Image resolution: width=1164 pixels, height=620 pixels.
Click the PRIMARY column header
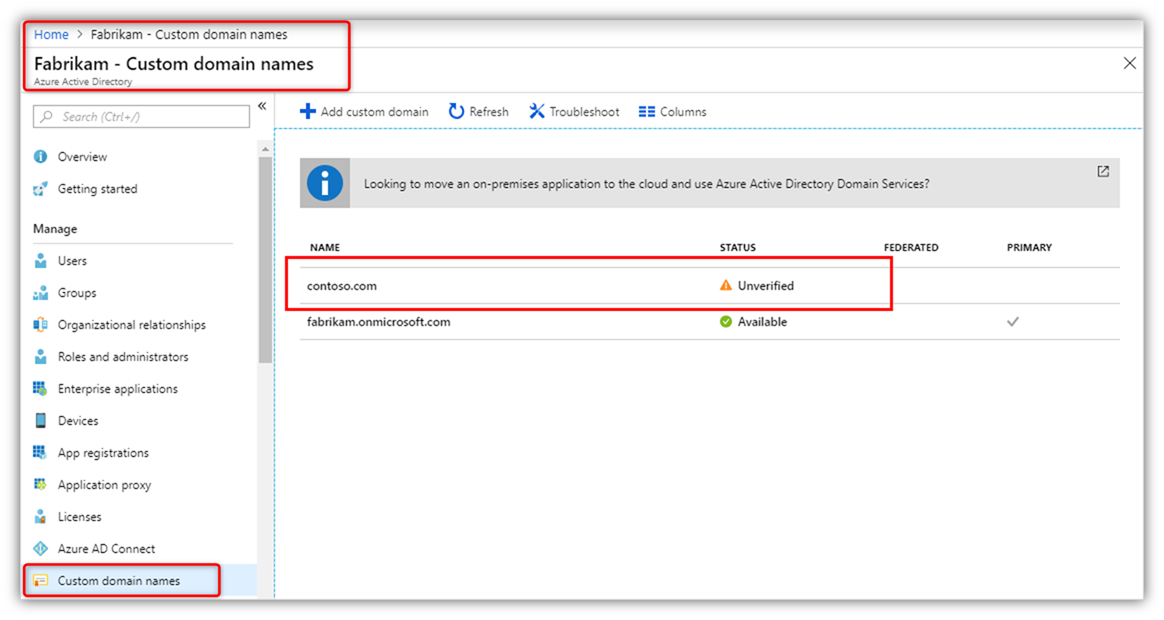1029,247
